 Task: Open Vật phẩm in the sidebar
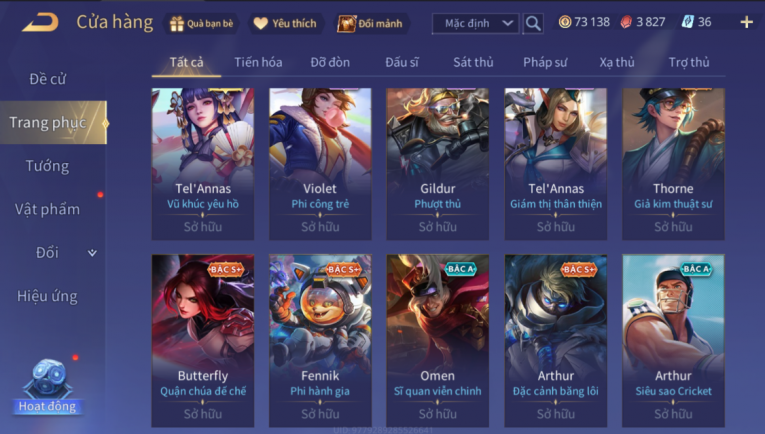click(x=47, y=209)
